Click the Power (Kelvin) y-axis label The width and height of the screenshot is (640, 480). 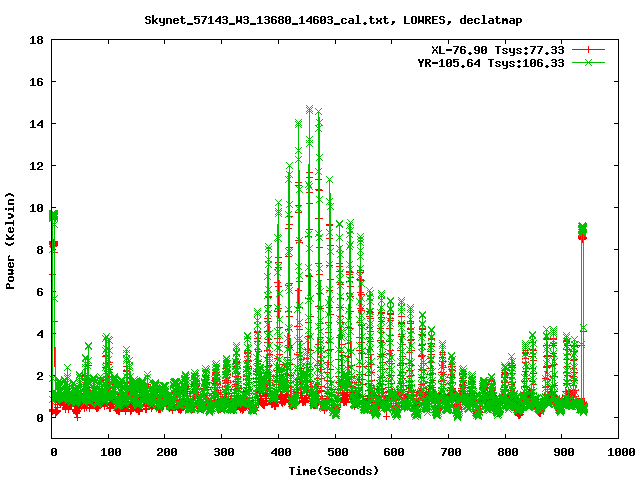tap(10, 241)
